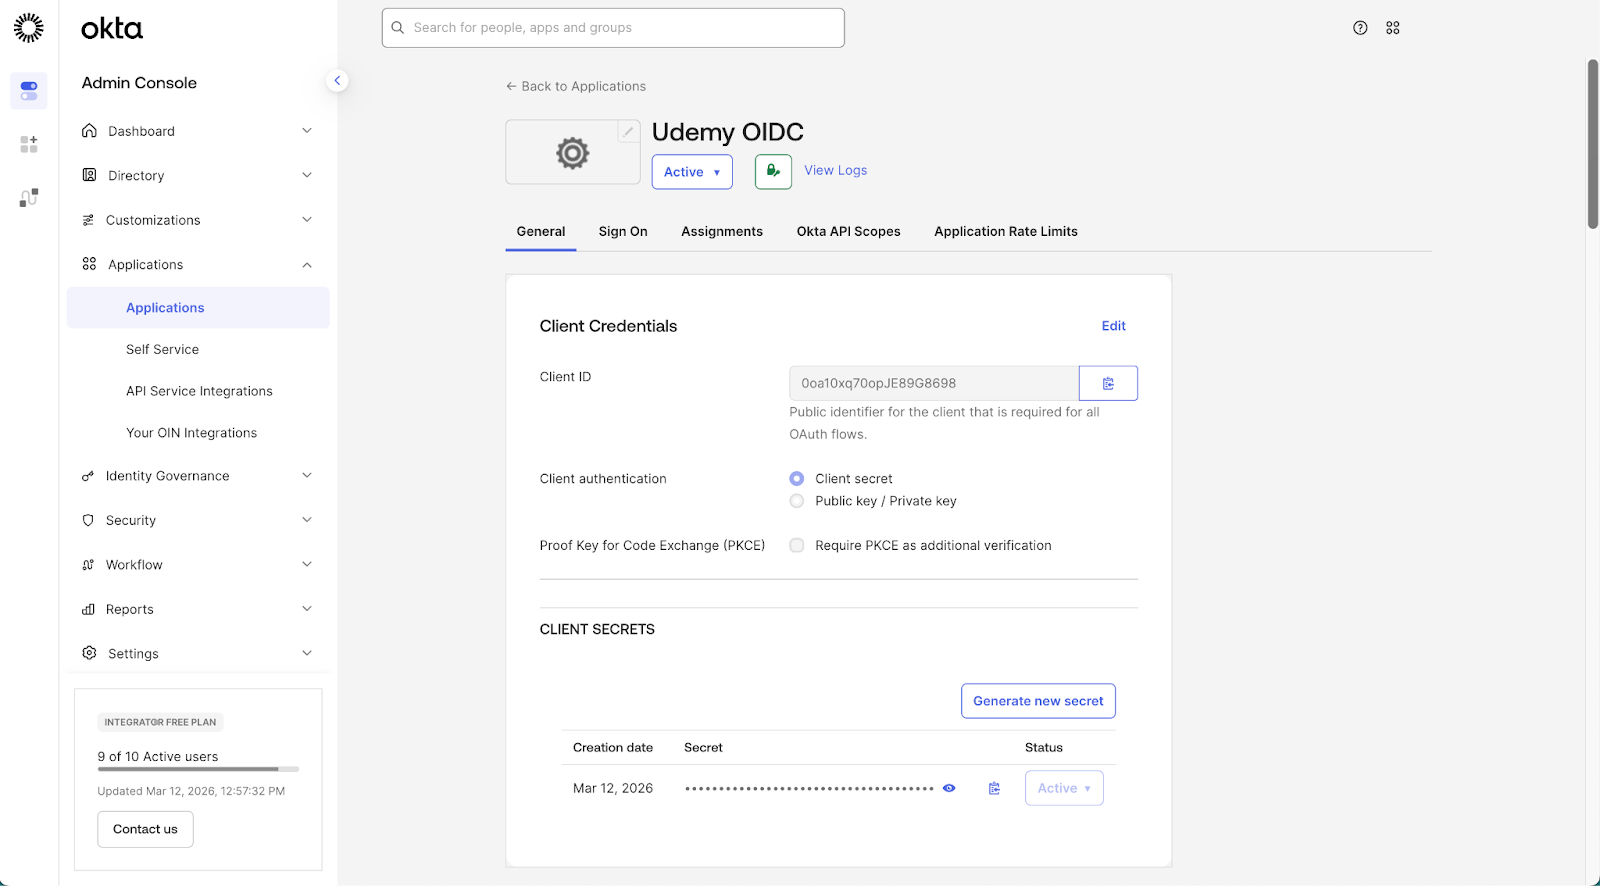Expand the Customizations menu chevron

coord(307,220)
